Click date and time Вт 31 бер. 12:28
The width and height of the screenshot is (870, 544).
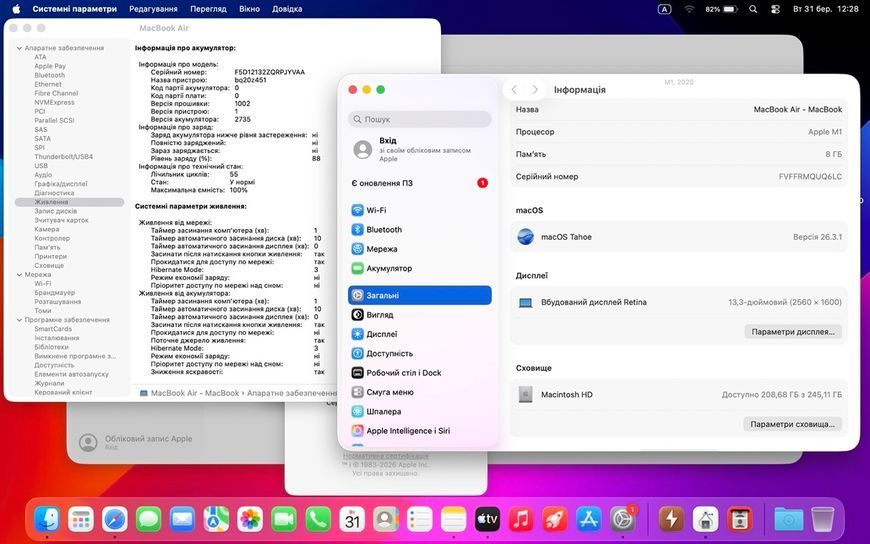(x=826, y=9)
